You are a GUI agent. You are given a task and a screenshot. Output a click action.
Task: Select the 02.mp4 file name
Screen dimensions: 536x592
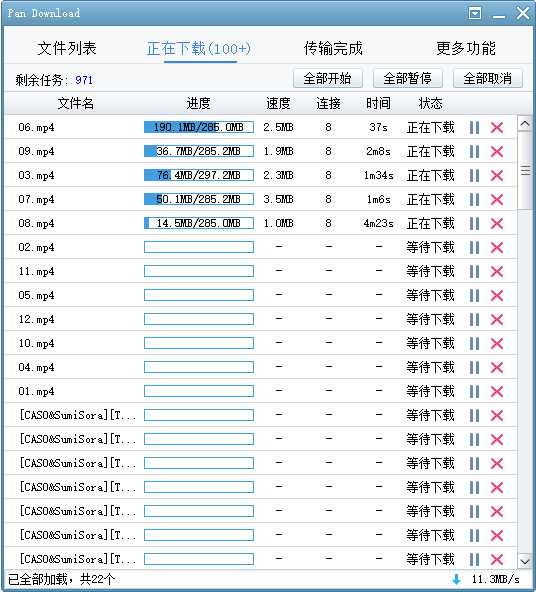(x=36, y=248)
